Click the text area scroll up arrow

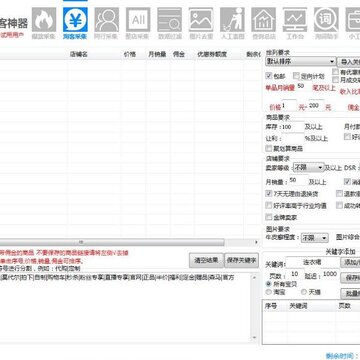tap(254, 277)
